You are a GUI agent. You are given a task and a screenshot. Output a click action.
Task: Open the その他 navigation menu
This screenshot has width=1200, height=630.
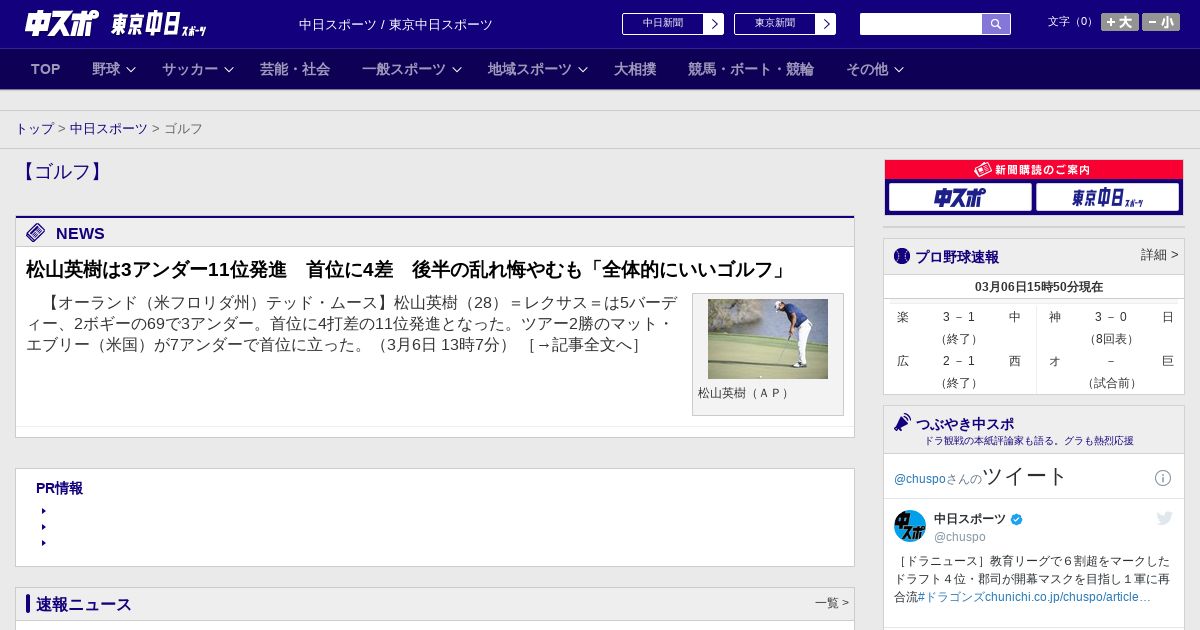pyautogui.click(x=867, y=69)
